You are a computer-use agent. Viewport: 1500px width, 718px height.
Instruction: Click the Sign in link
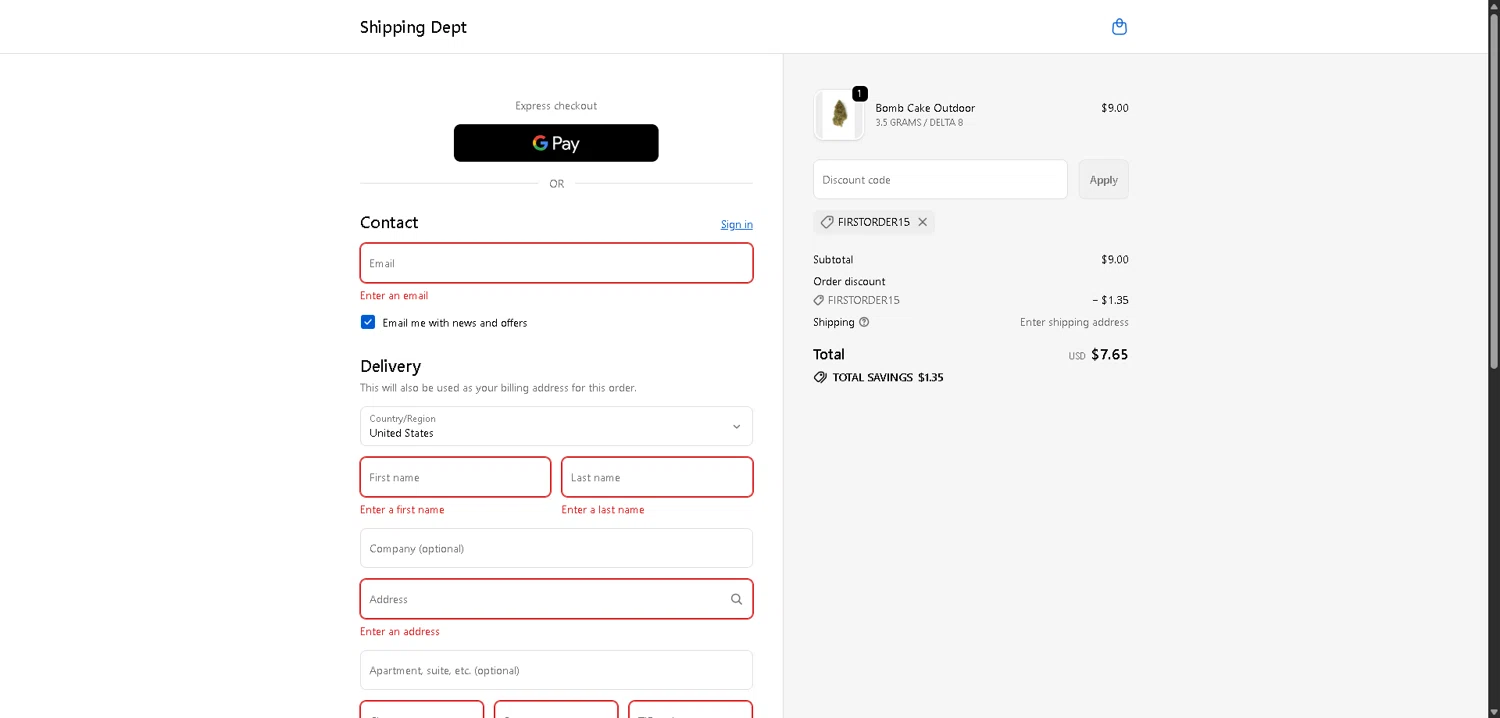(x=736, y=224)
